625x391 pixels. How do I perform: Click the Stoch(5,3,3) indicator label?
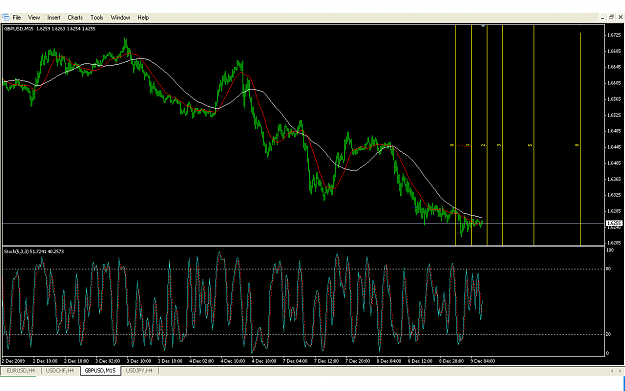[x=34, y=251]
